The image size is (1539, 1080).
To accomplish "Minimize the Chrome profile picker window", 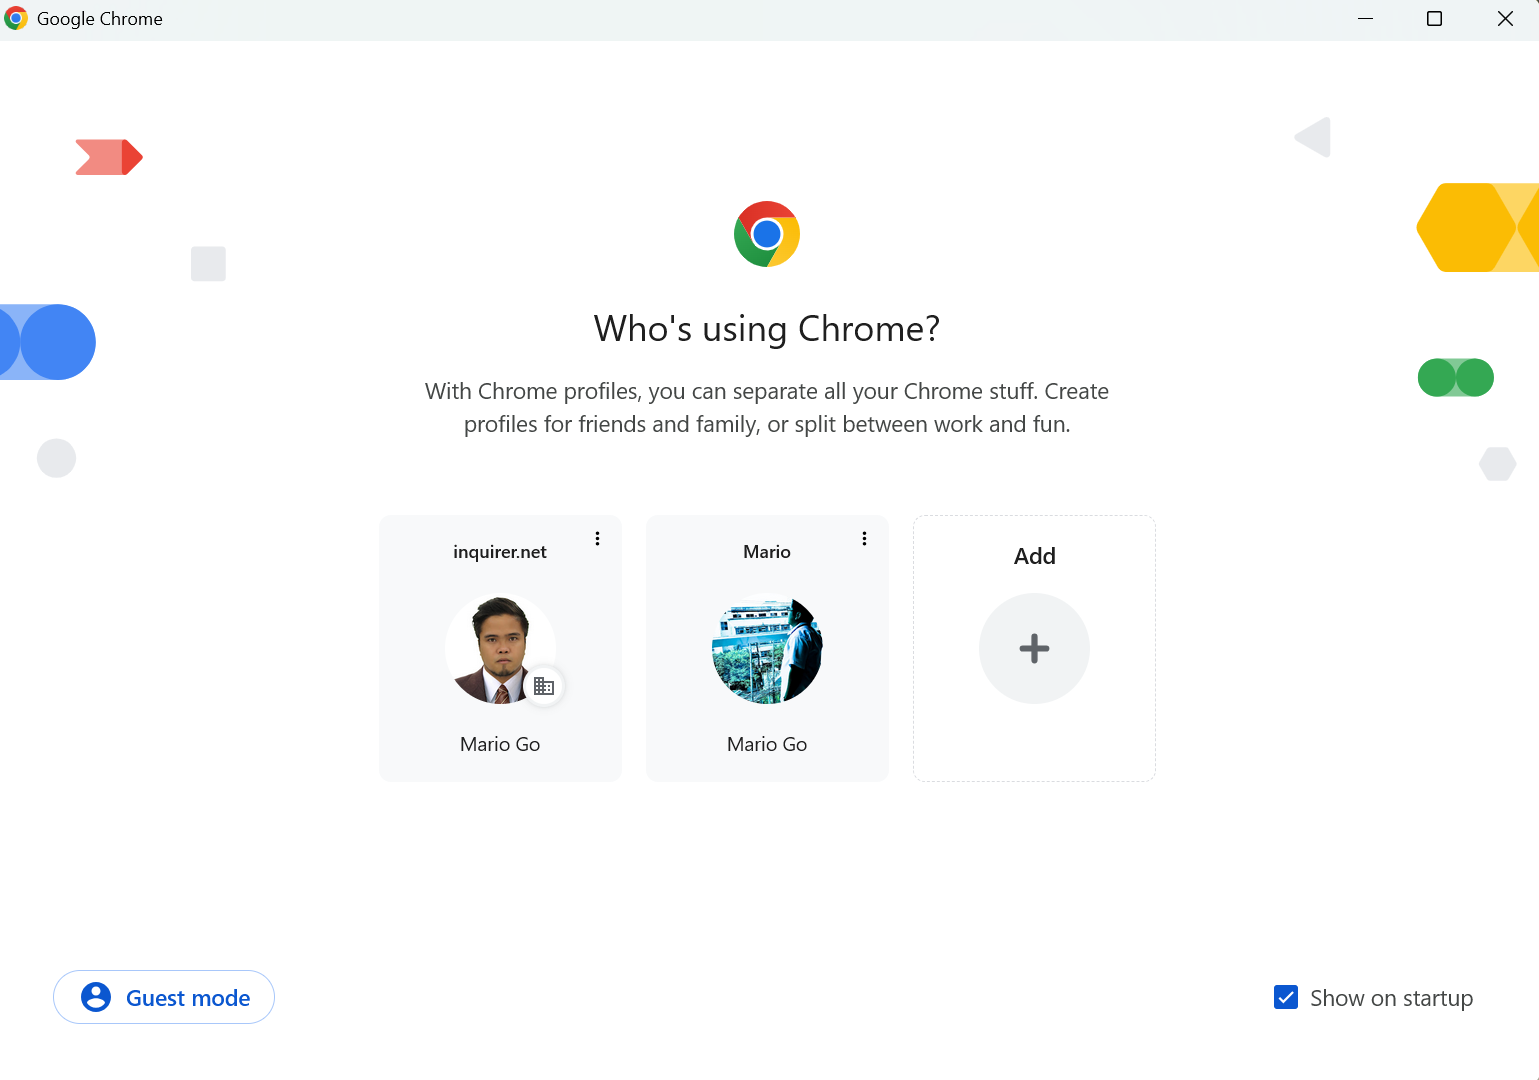I will 1365,19.
